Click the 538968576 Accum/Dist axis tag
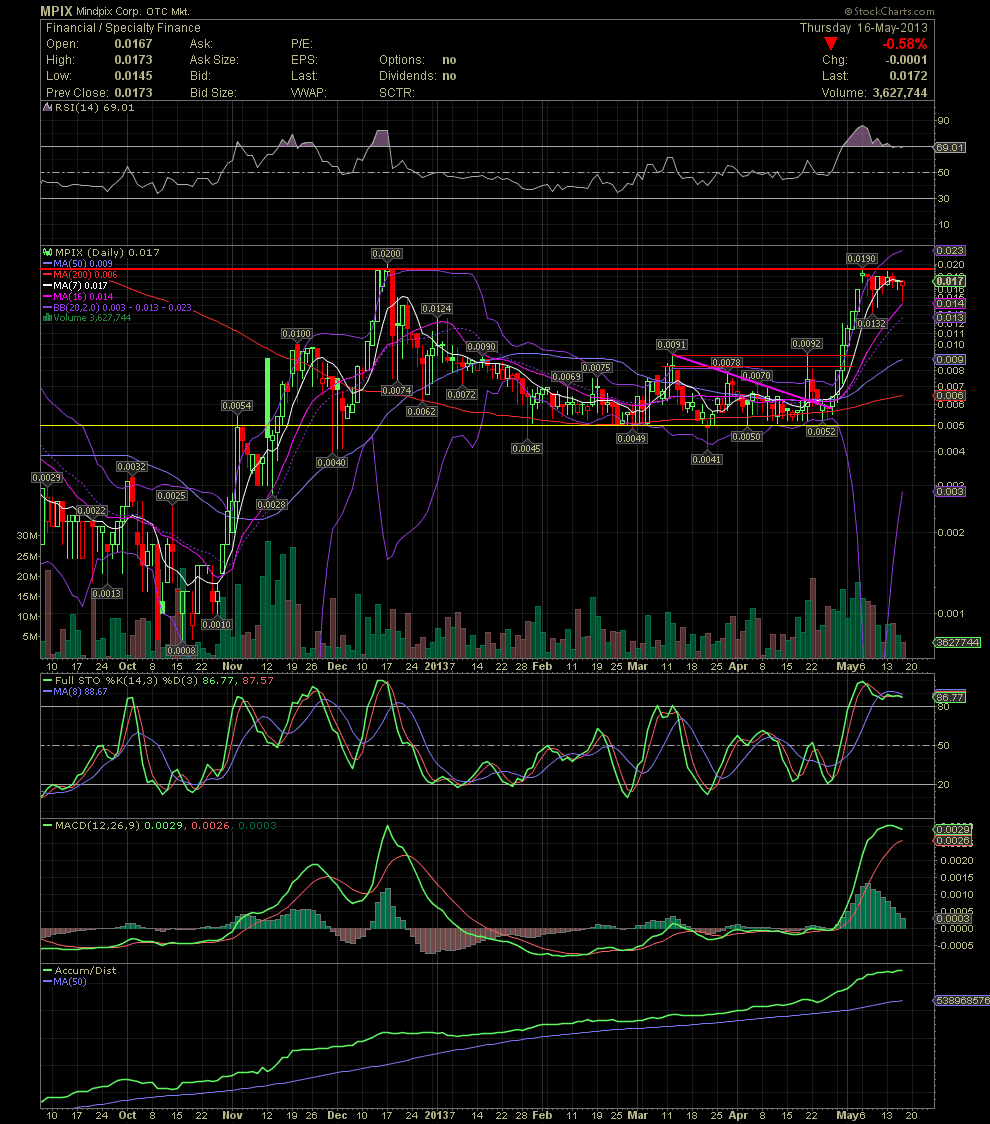The height and width of the screenshot is (1124, 990). point(962,1000)
